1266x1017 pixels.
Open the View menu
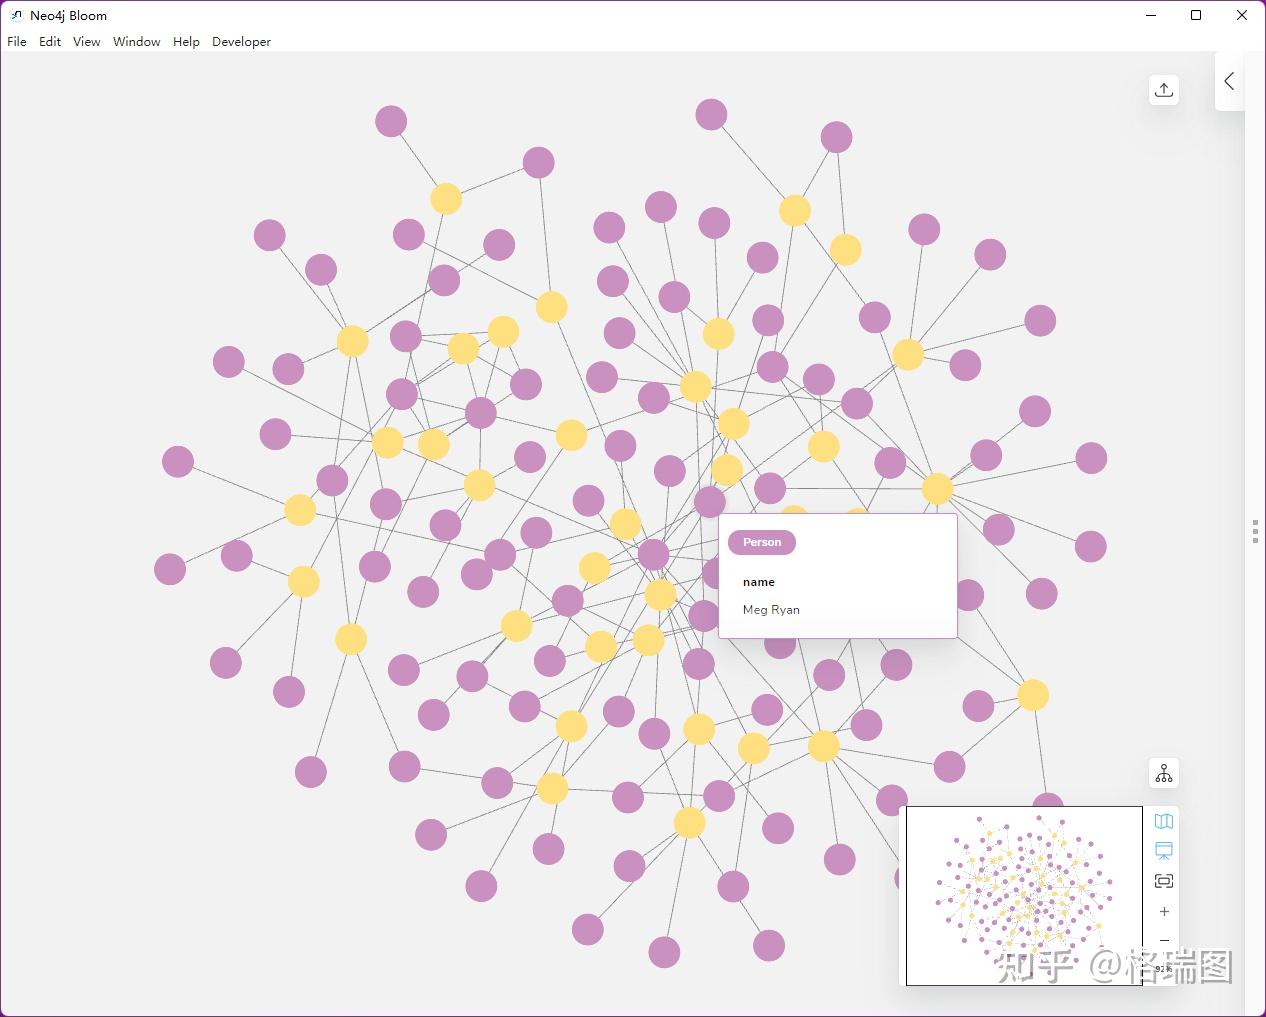coord(86,42)
